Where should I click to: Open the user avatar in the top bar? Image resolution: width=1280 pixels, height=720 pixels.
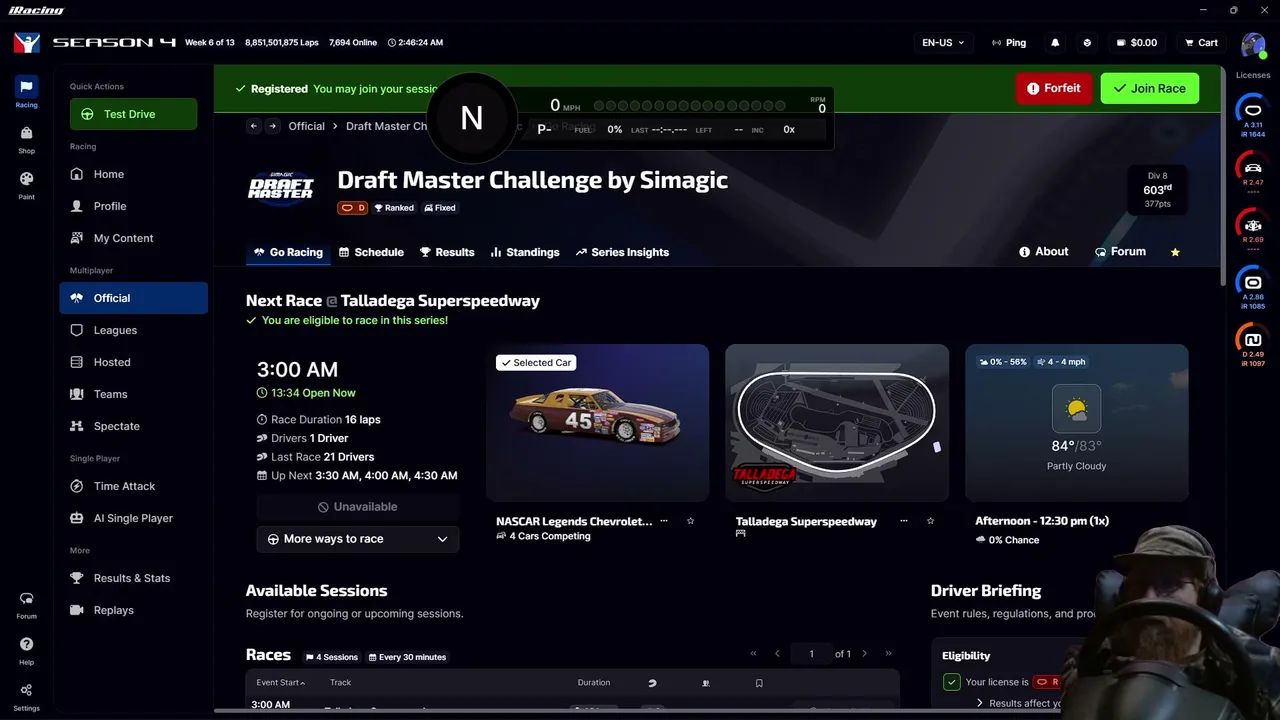click(1253, 44)
